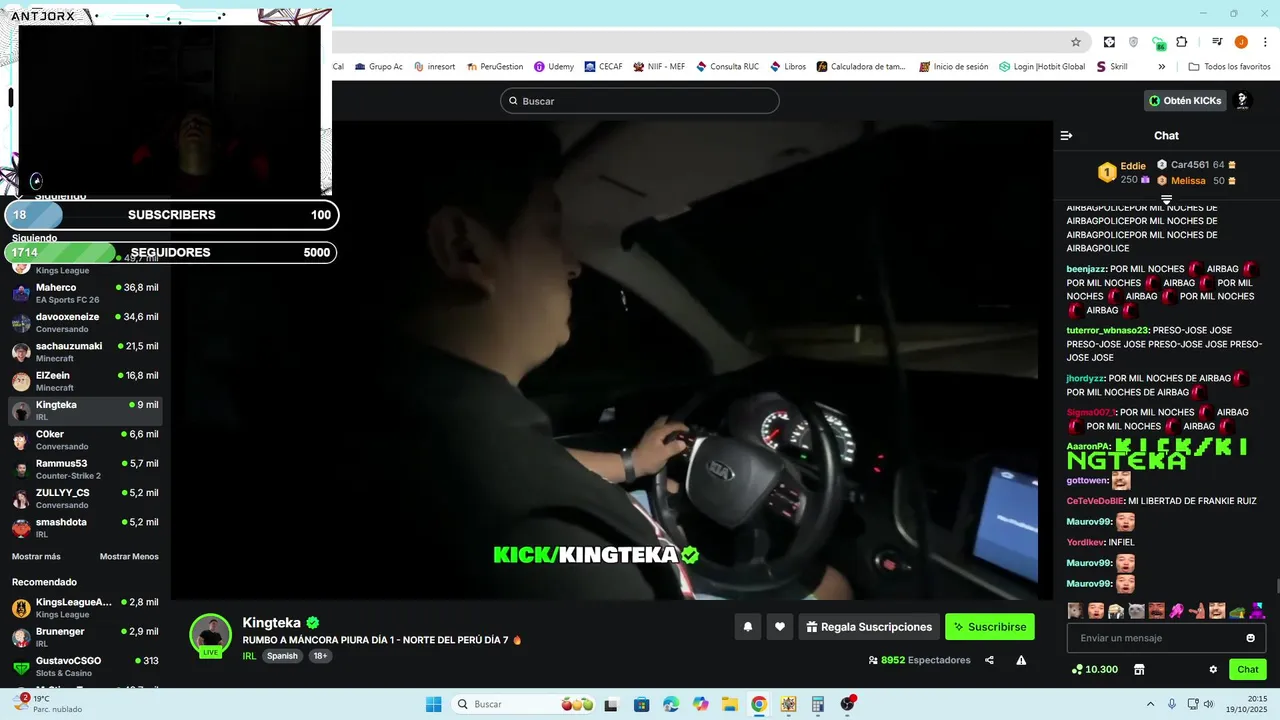1280x720 pixels.
Task: Open chat settings gear icon
Action: point(1213,669)
